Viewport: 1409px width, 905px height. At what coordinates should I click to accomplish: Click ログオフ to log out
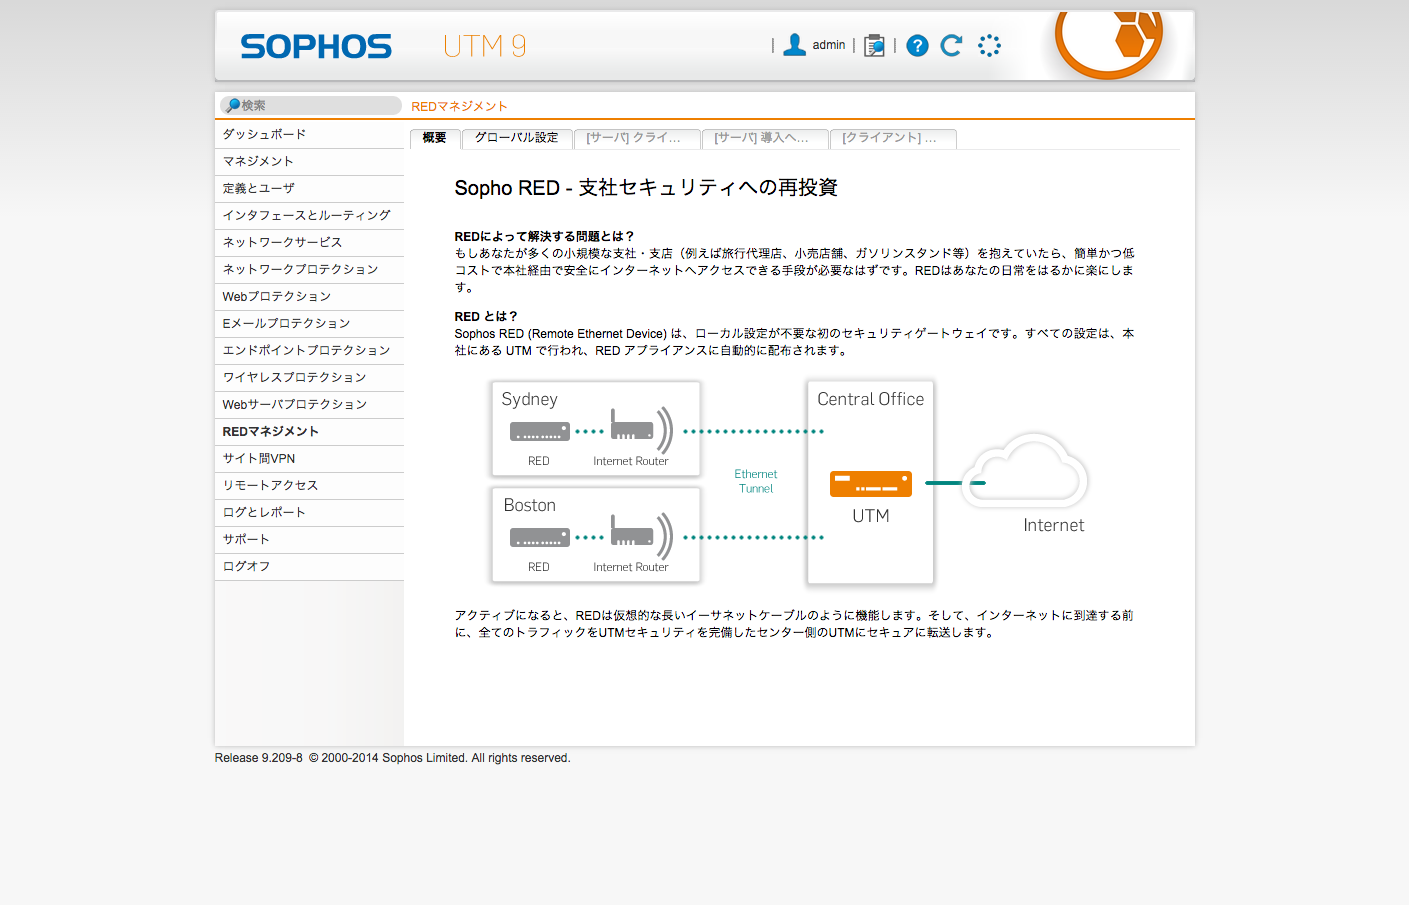[x=309, y=566]
